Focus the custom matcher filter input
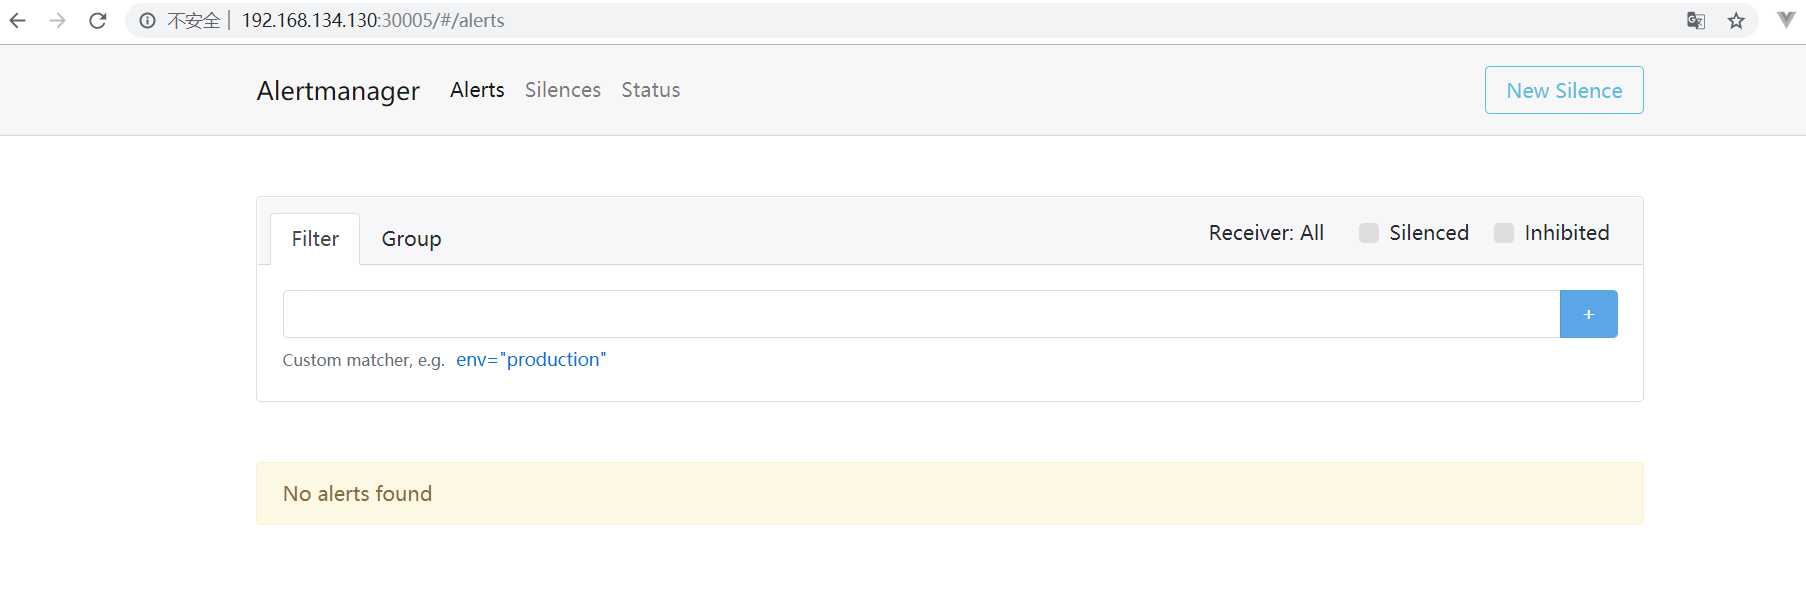The height and width of the screenshot is (602, 1806). [x=921, y=314]
